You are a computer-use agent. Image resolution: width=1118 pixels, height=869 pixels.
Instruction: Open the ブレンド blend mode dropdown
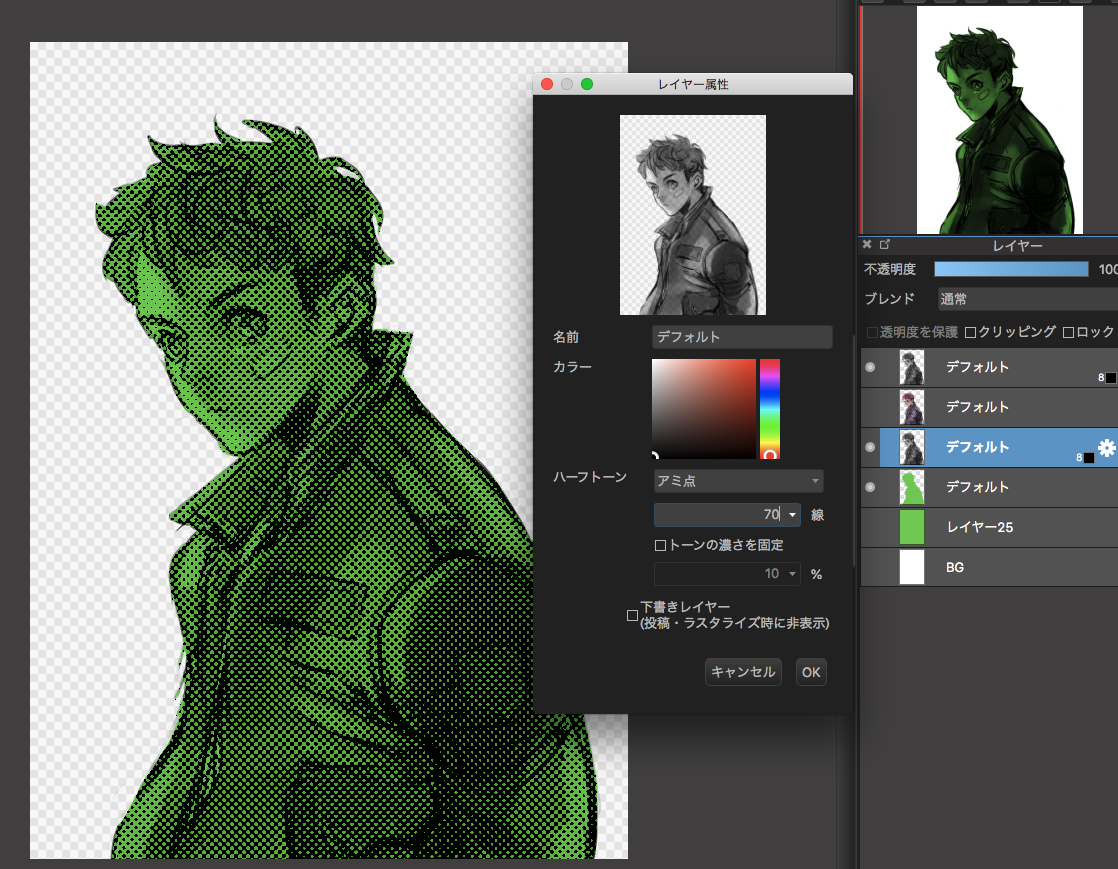[x=1026, y=299]
